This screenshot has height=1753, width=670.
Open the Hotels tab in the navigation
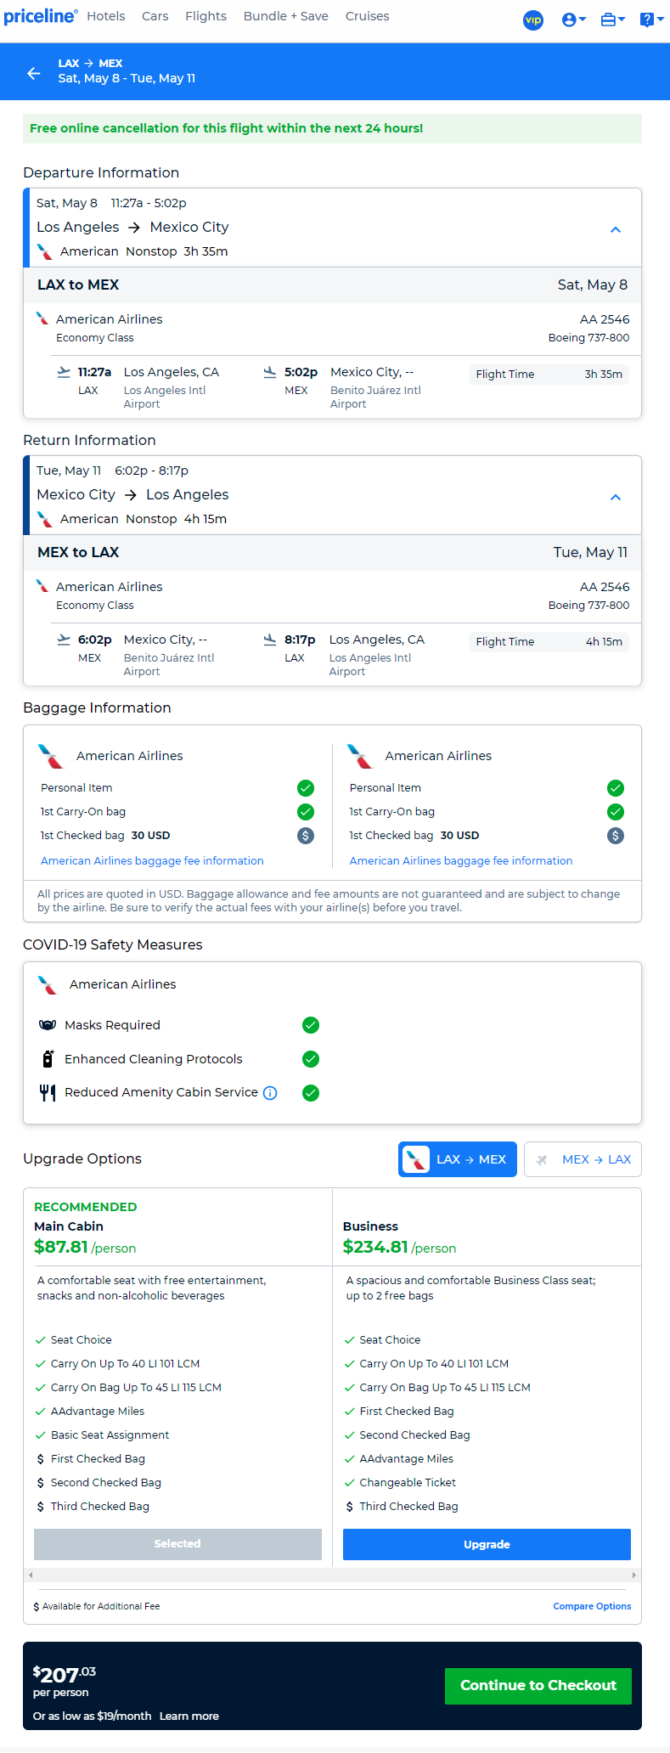coord(106,16)
